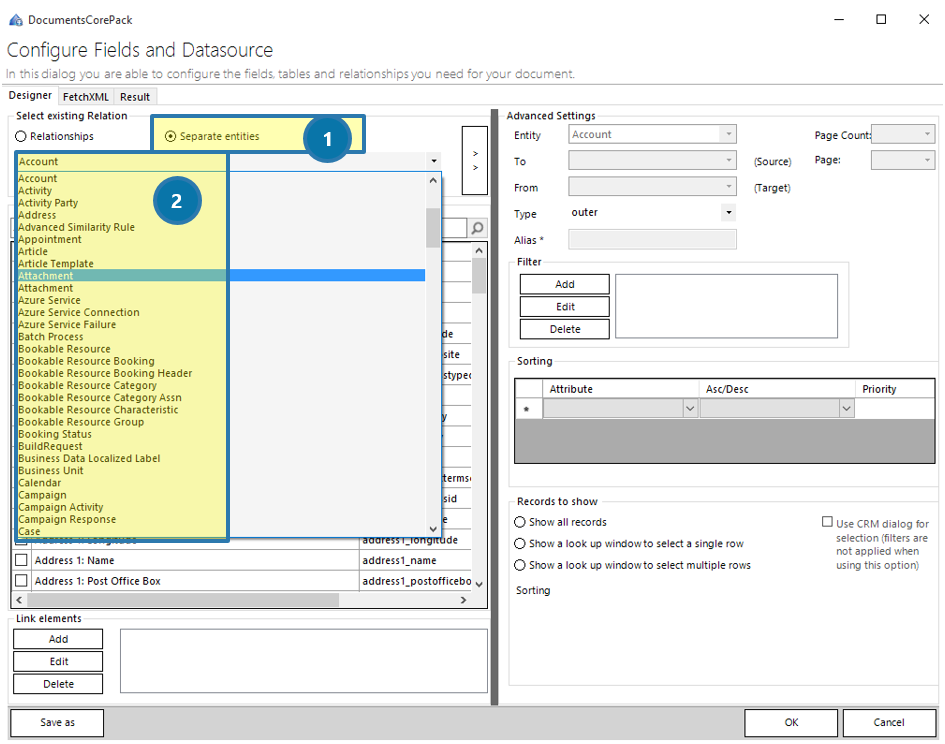Image resolution: width=945 pixels, height=744 pixels.
Task: Select the 'Separate entities' radio button
Action: [x=171, y=134]
